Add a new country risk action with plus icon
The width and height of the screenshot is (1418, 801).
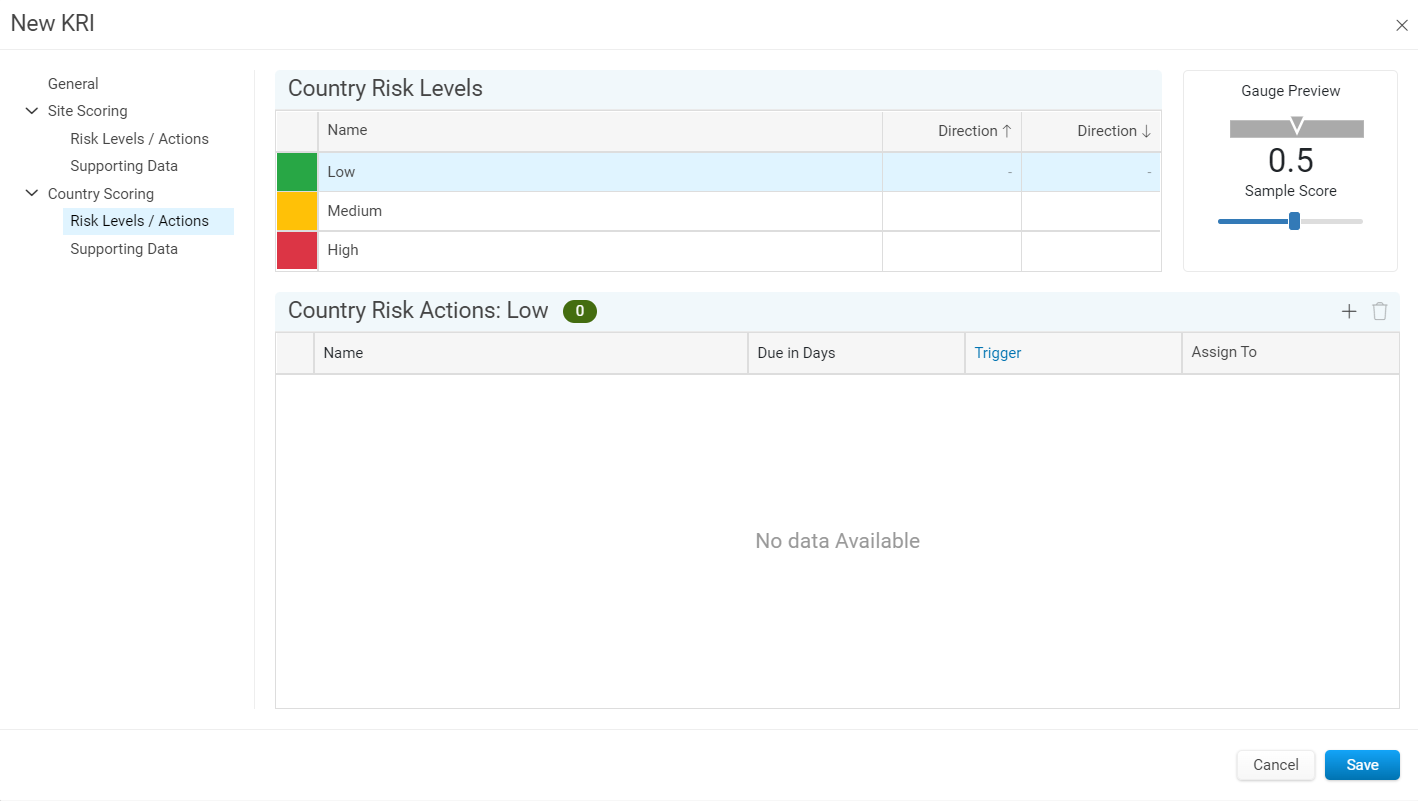pos(1349,311)
